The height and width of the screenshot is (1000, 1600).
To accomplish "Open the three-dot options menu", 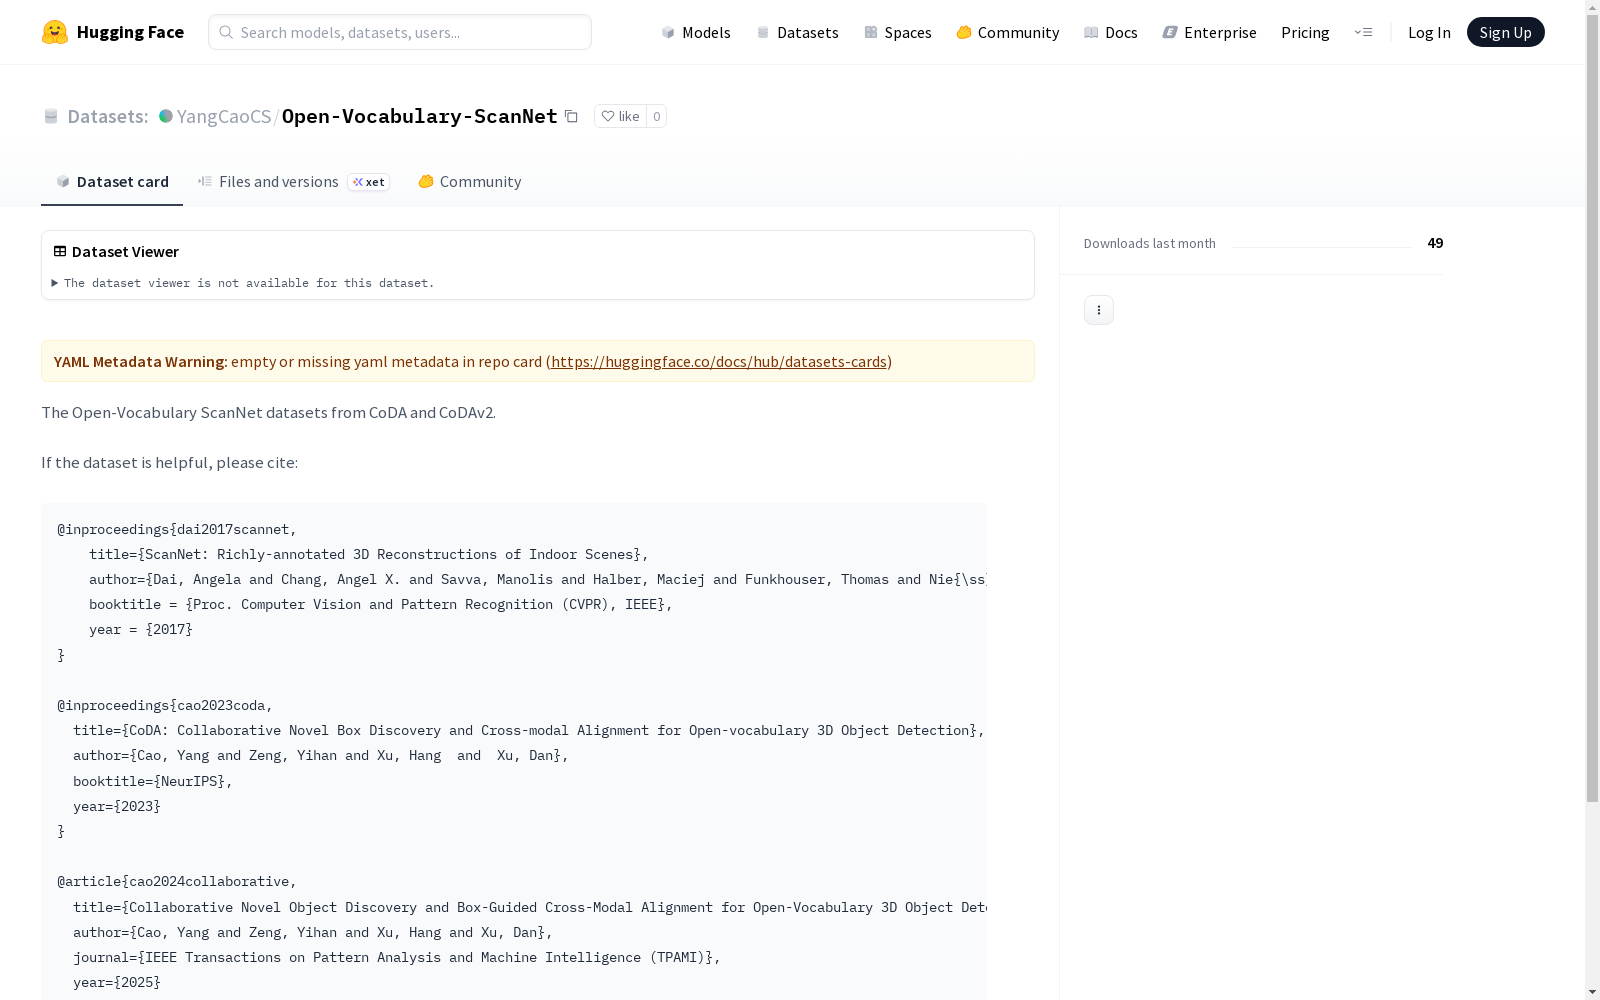I will (1098, 310).
